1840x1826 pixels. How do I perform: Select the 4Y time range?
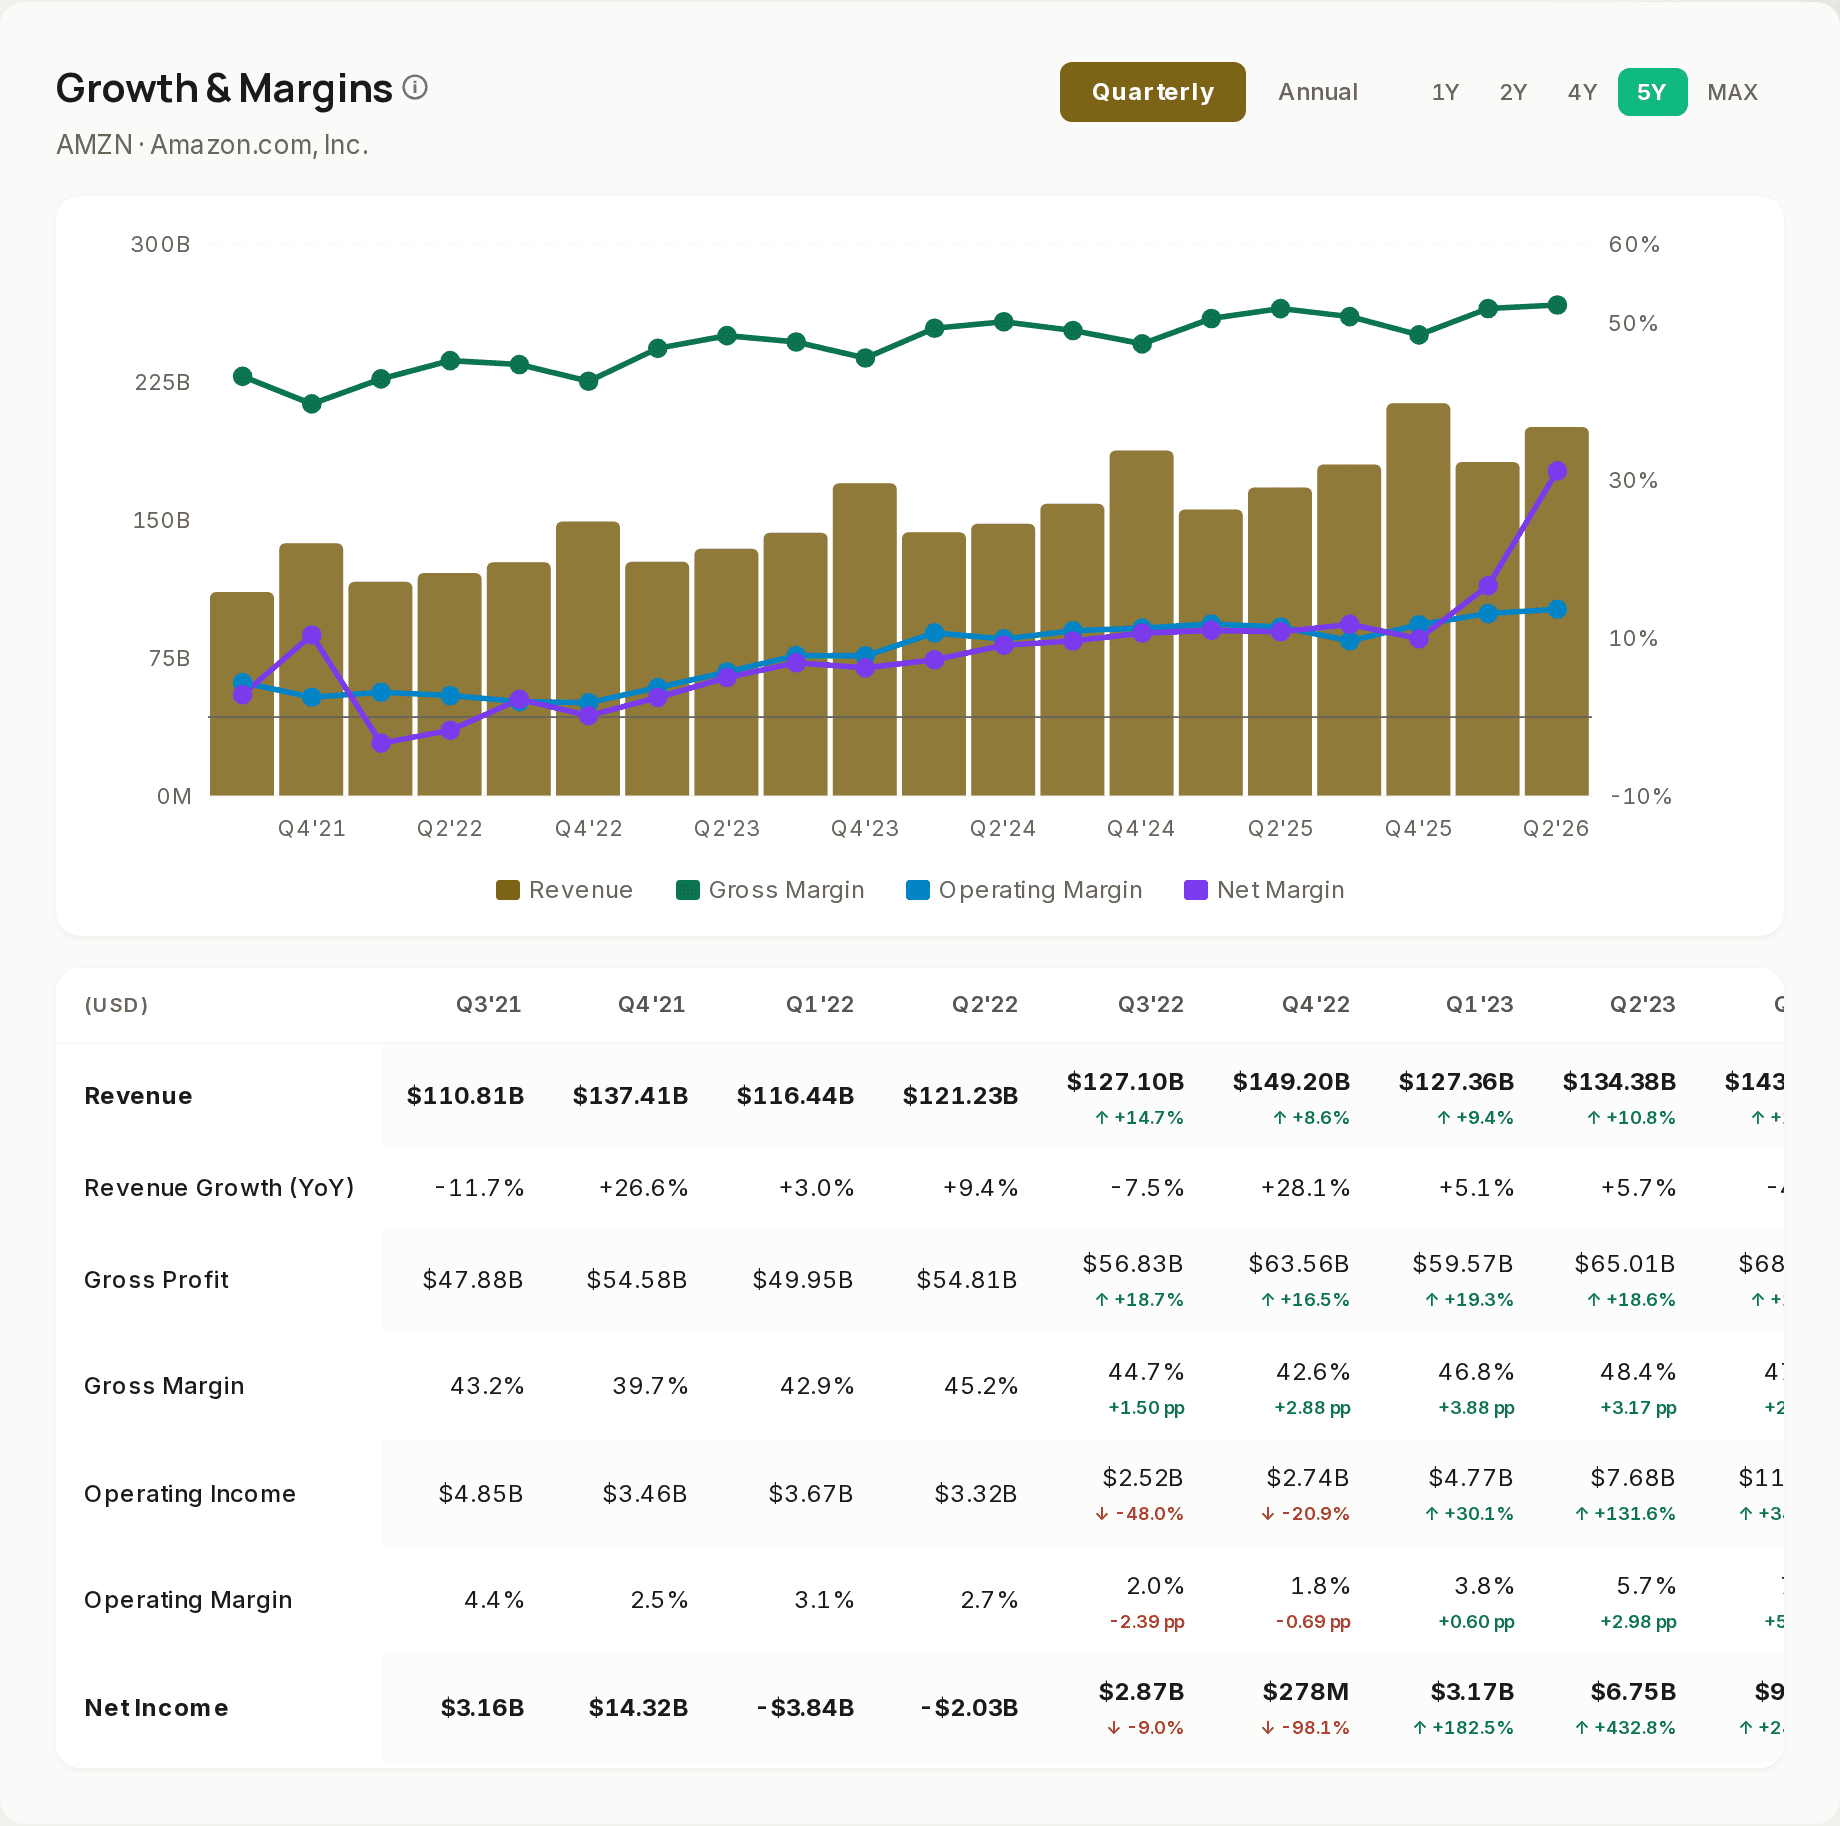pos(1582,92)
